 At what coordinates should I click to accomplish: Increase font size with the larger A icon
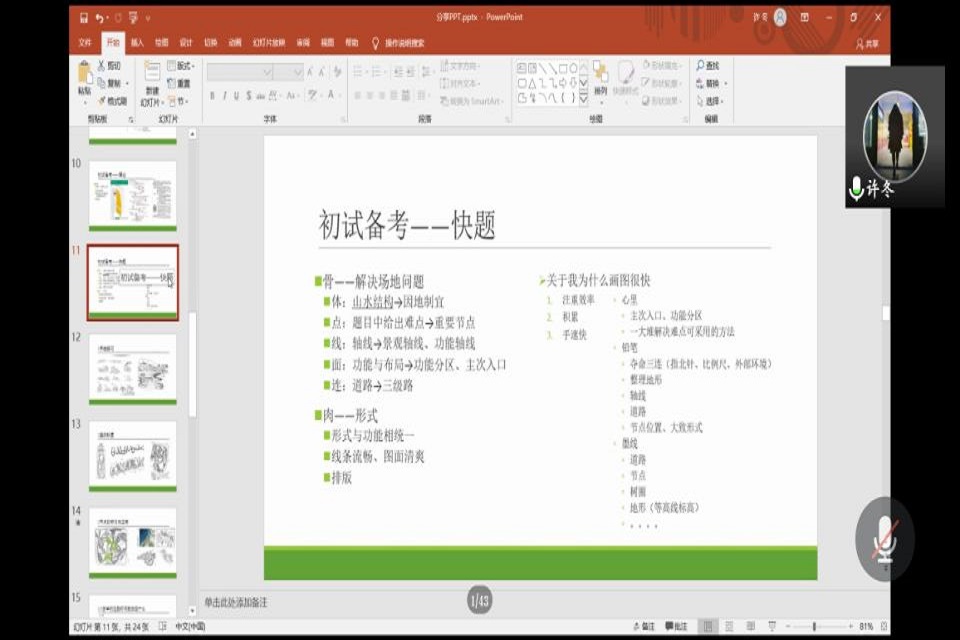point(310,72)
